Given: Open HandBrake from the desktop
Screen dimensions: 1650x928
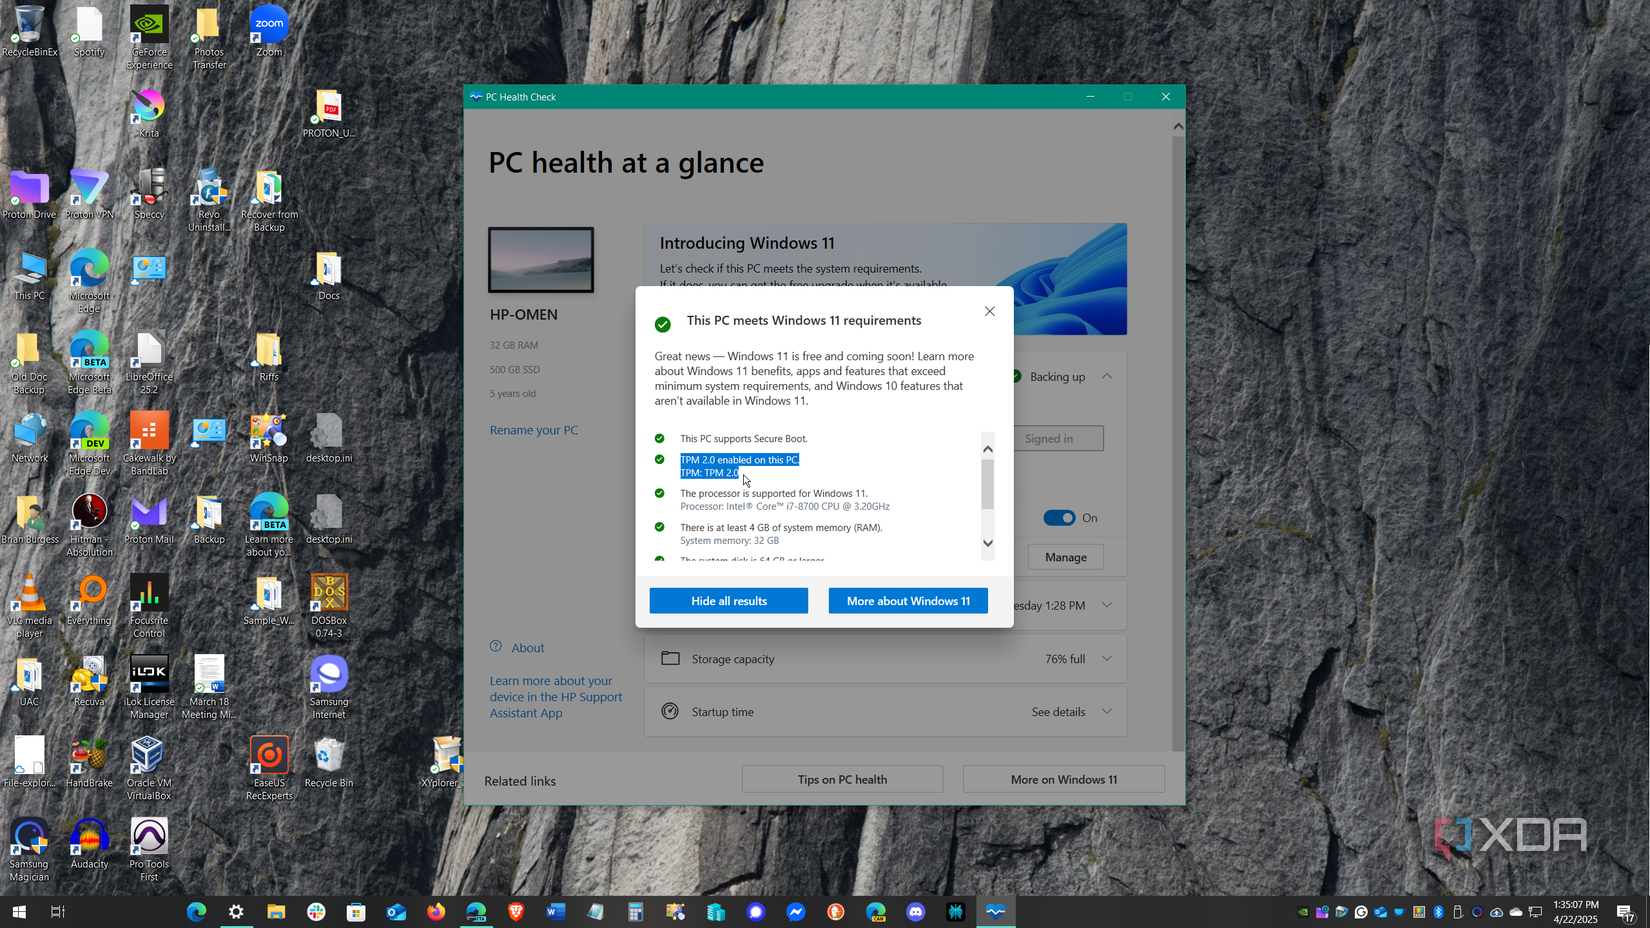Looking at the screenshot, I should (89, 755).
